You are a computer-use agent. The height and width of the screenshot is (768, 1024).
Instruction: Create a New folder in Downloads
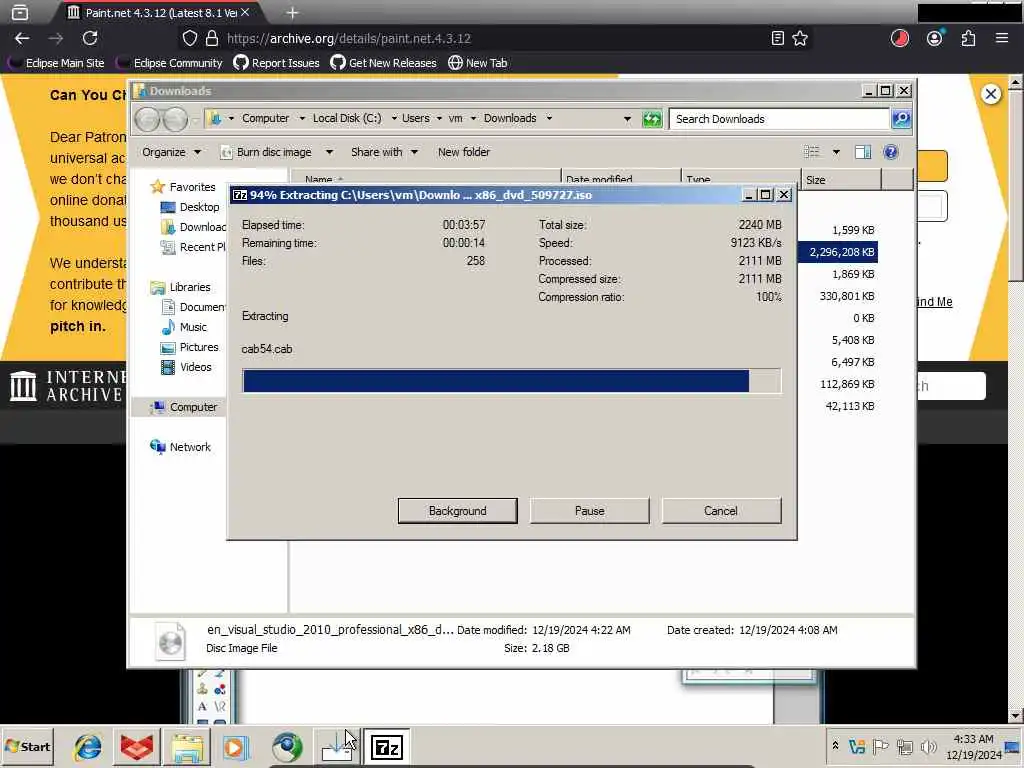[x=464, y=152]
